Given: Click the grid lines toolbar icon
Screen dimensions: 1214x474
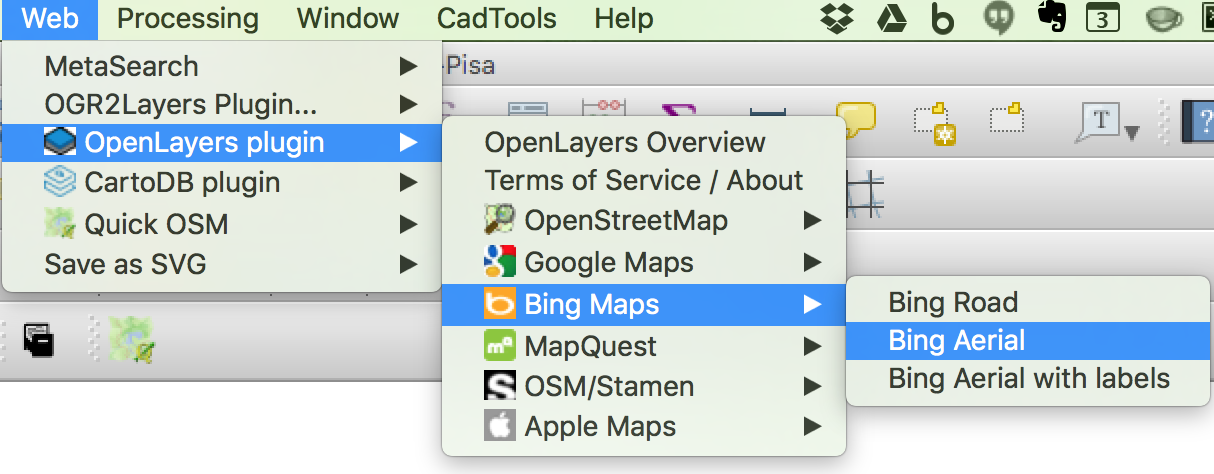Looking at the screenshot, I should pos(866,192).
